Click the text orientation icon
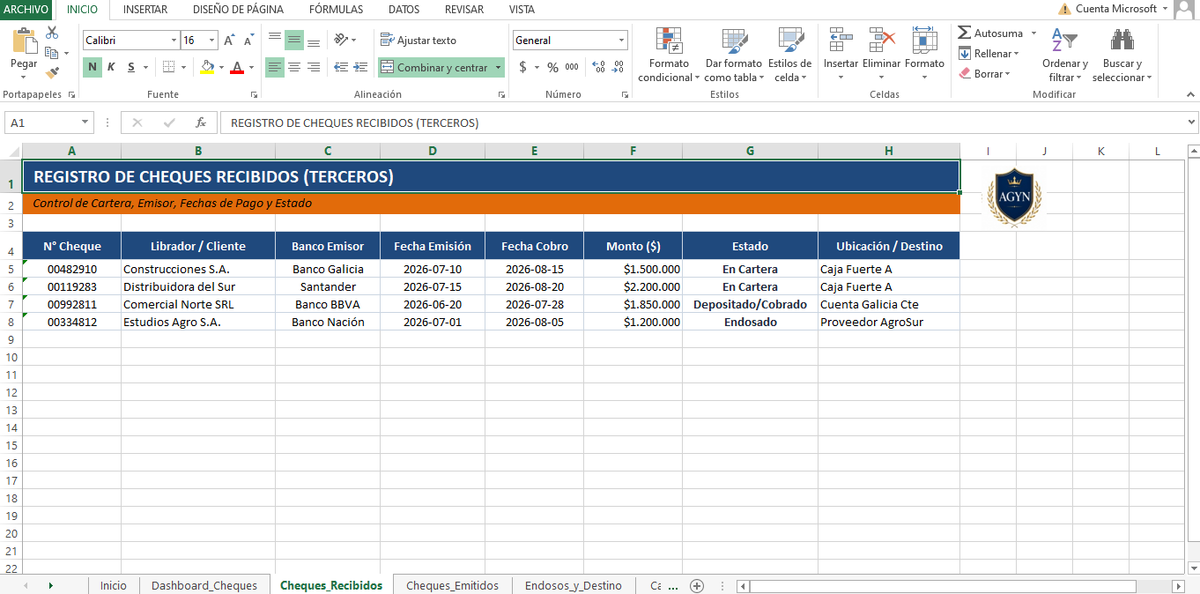The image size is (1200, 594). coord(342,40)
